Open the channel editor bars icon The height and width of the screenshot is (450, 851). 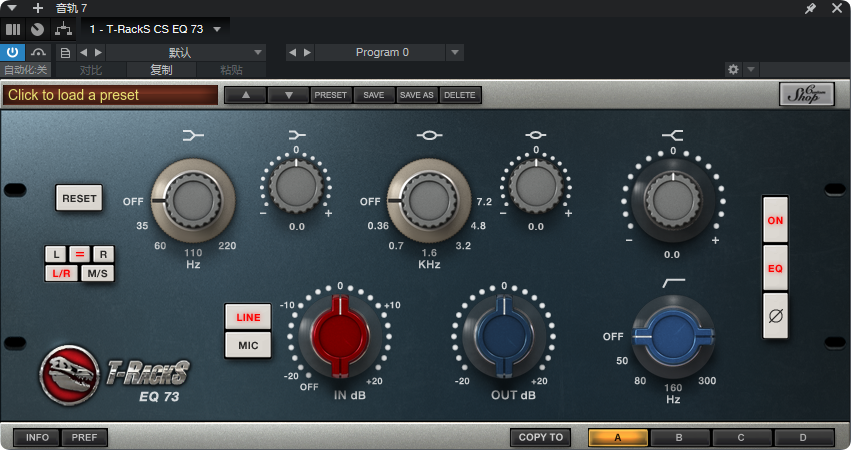coord(13,29)
